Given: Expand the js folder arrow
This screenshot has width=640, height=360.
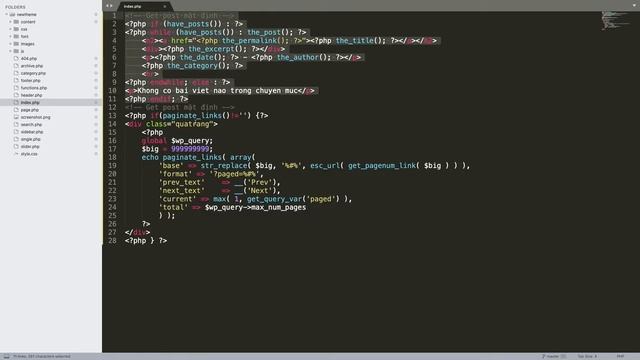Looking at the screenshot, I should 11,51.
